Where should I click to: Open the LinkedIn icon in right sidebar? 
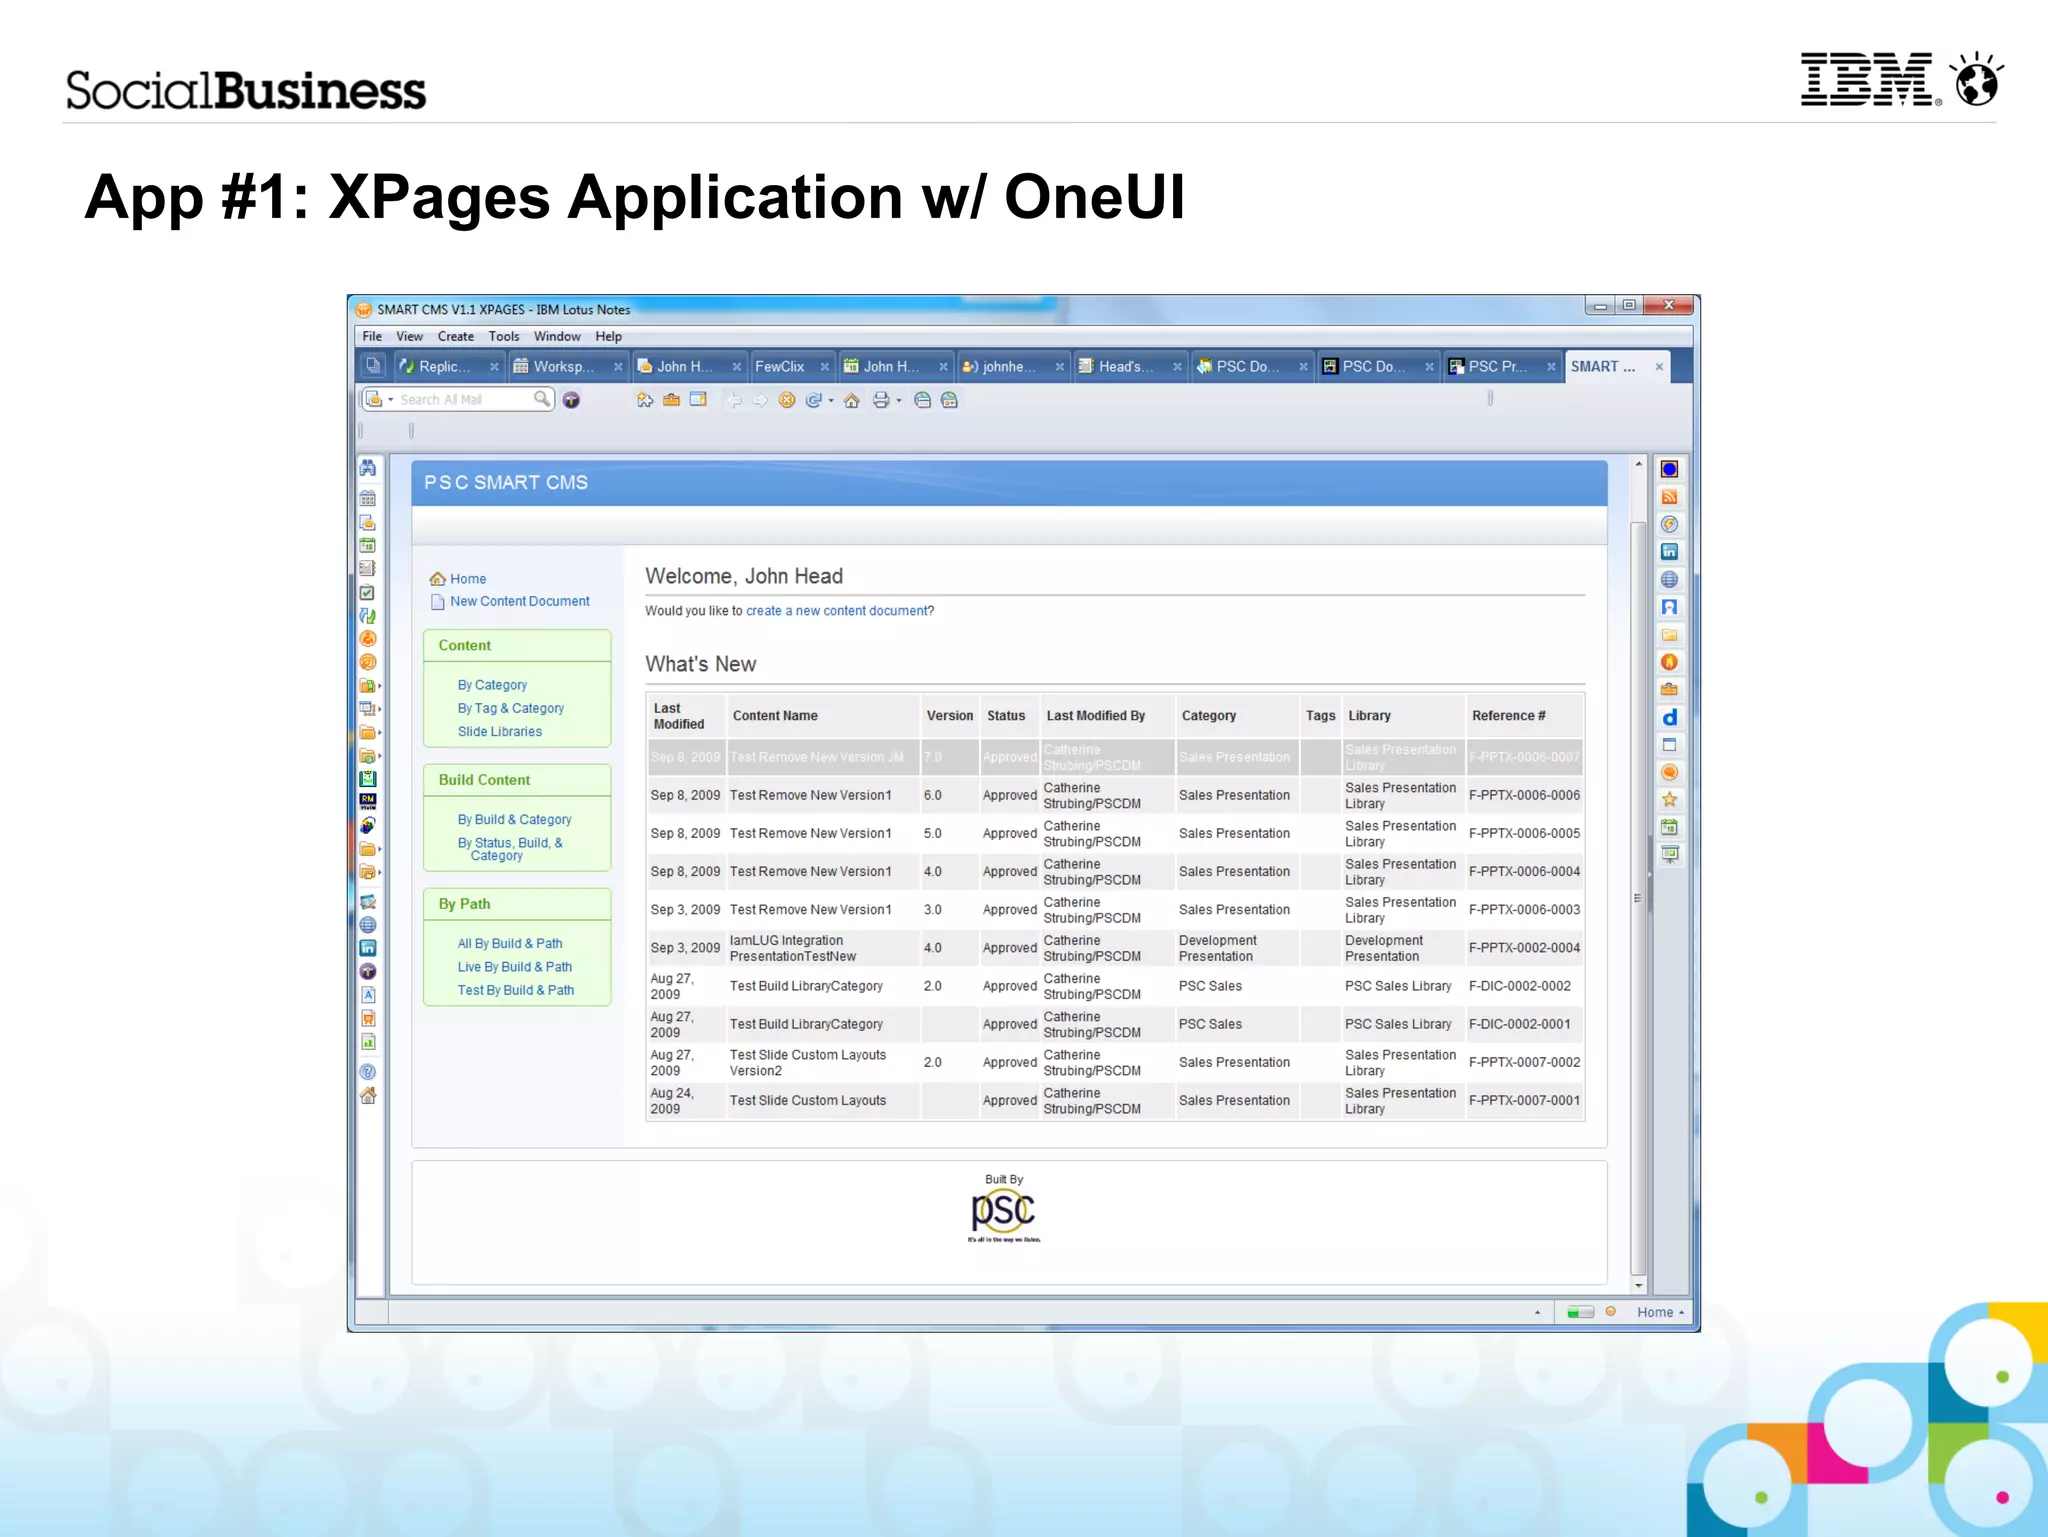1669,552
